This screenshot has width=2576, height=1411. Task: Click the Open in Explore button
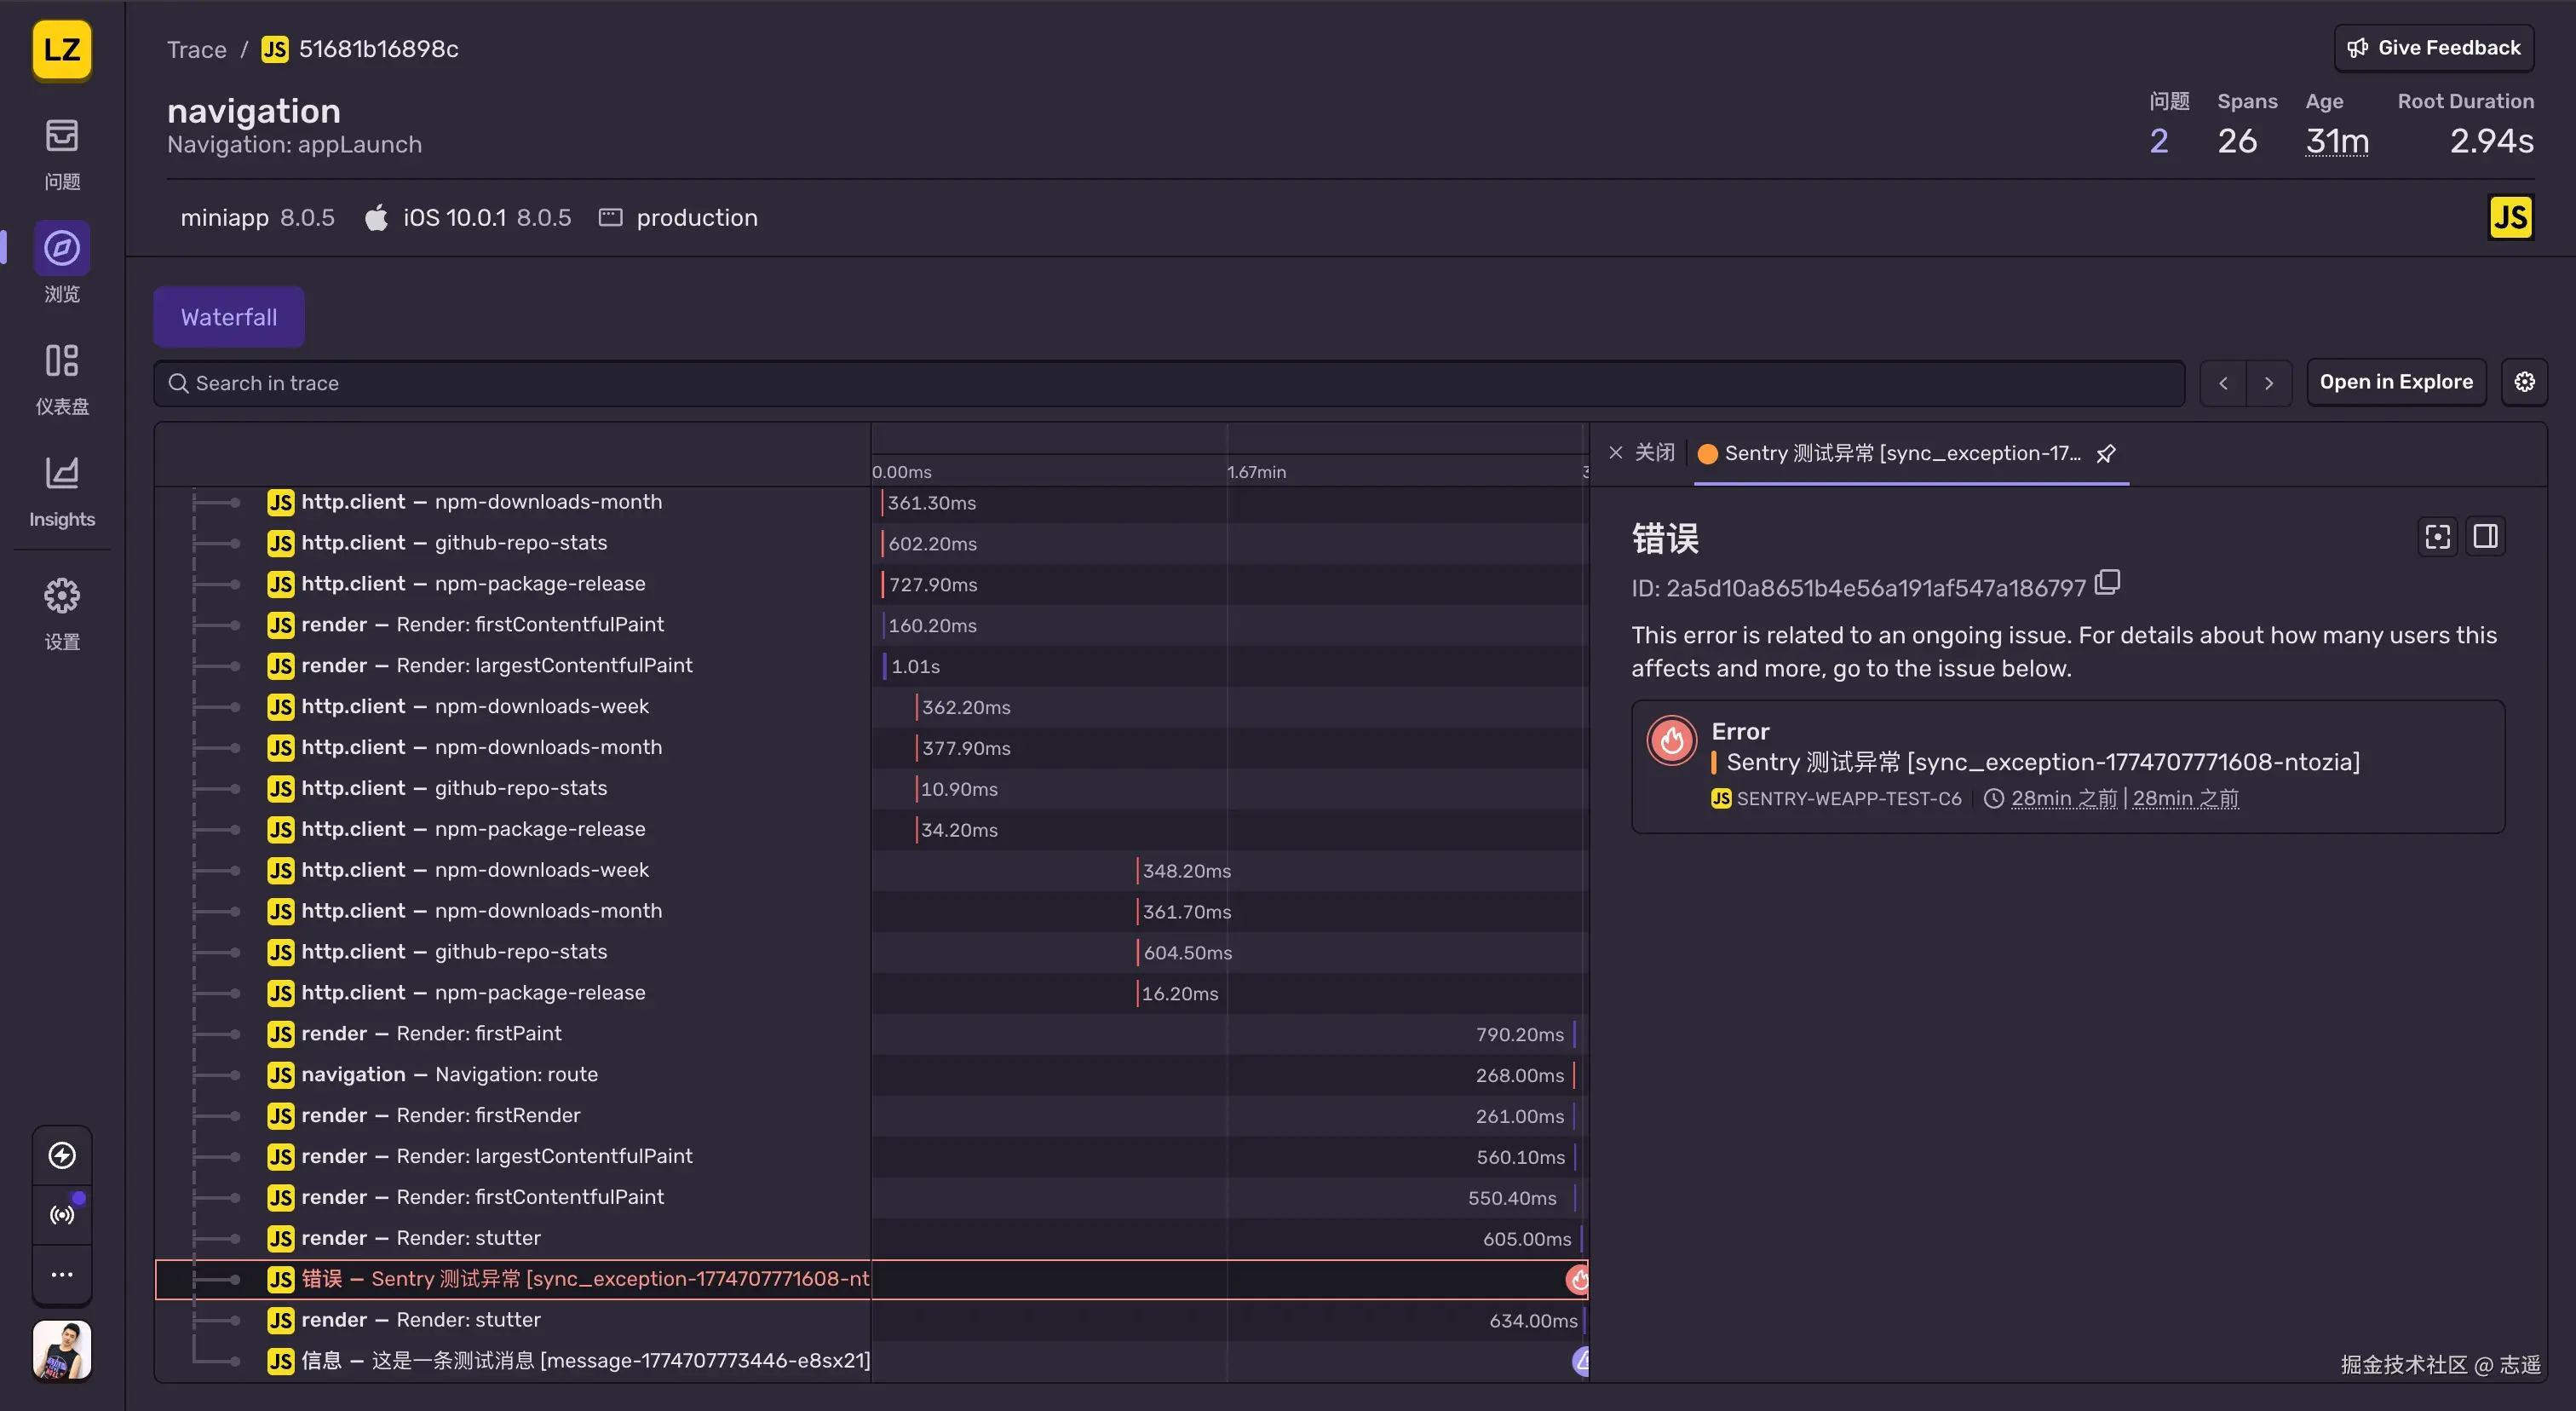[x=2396, y=382]
